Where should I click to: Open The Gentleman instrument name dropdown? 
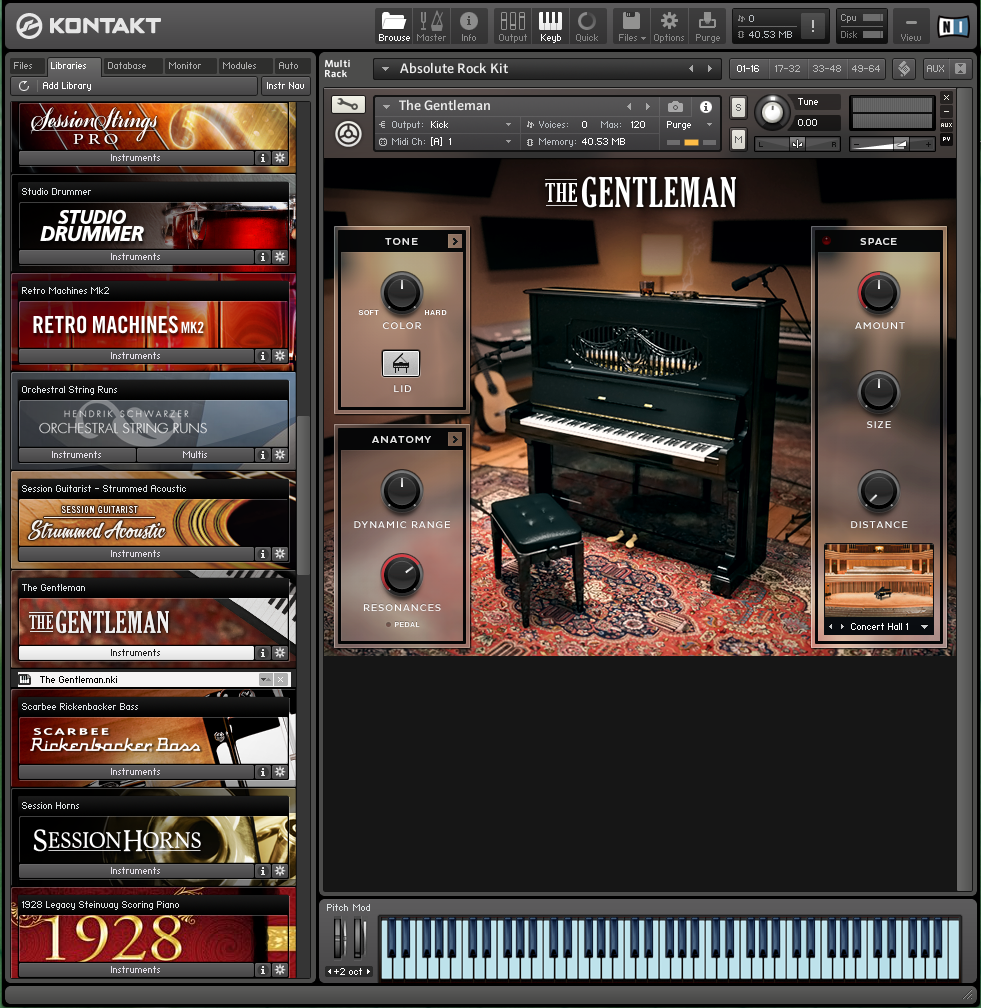[x=386, y=106]
